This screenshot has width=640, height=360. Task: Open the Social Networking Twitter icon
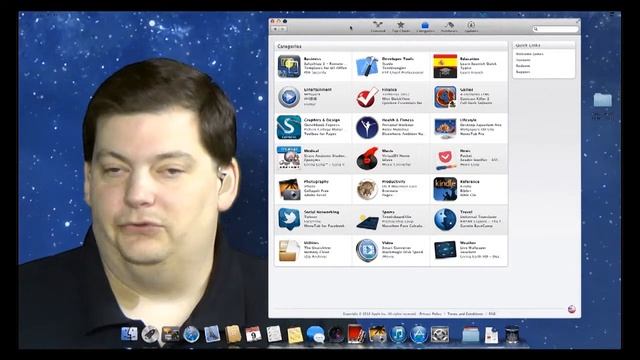pos(289,219)
